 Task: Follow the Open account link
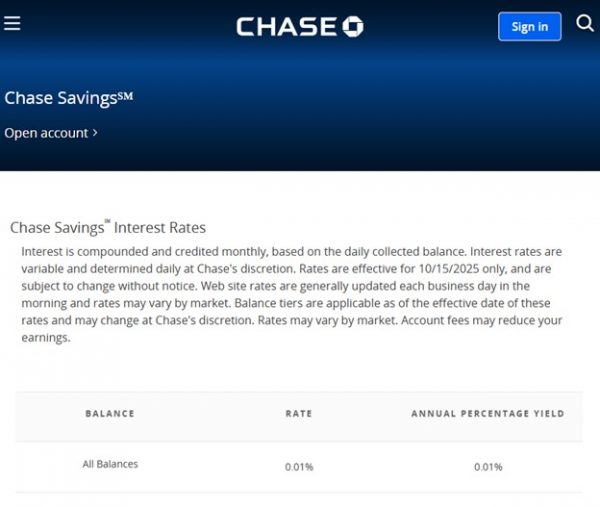tap(47, 133)
